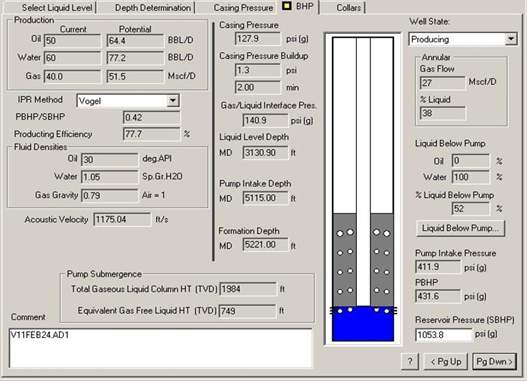Click the Gas Gravity field
Viewport: 527px width, 381px height.
110,196
